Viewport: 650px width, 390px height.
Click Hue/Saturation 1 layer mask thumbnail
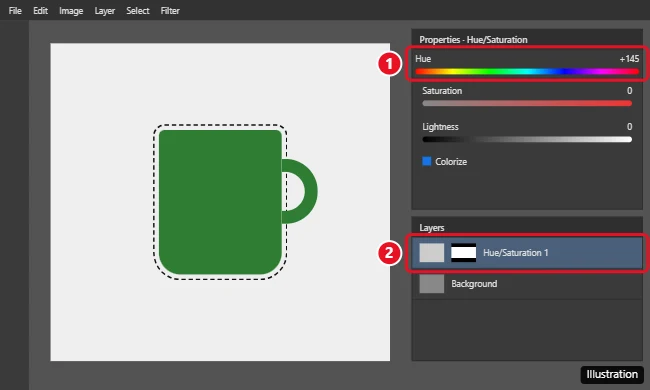pos(463,252)
